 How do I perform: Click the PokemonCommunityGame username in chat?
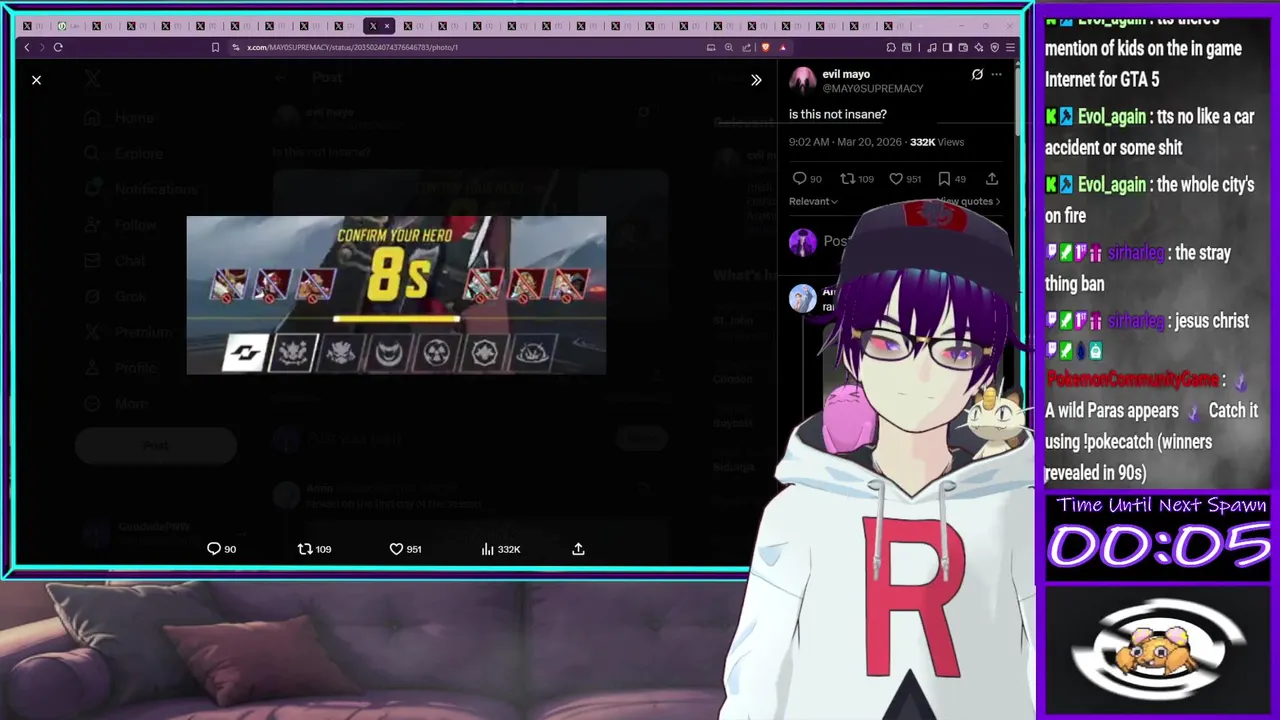coord(1132,380)
